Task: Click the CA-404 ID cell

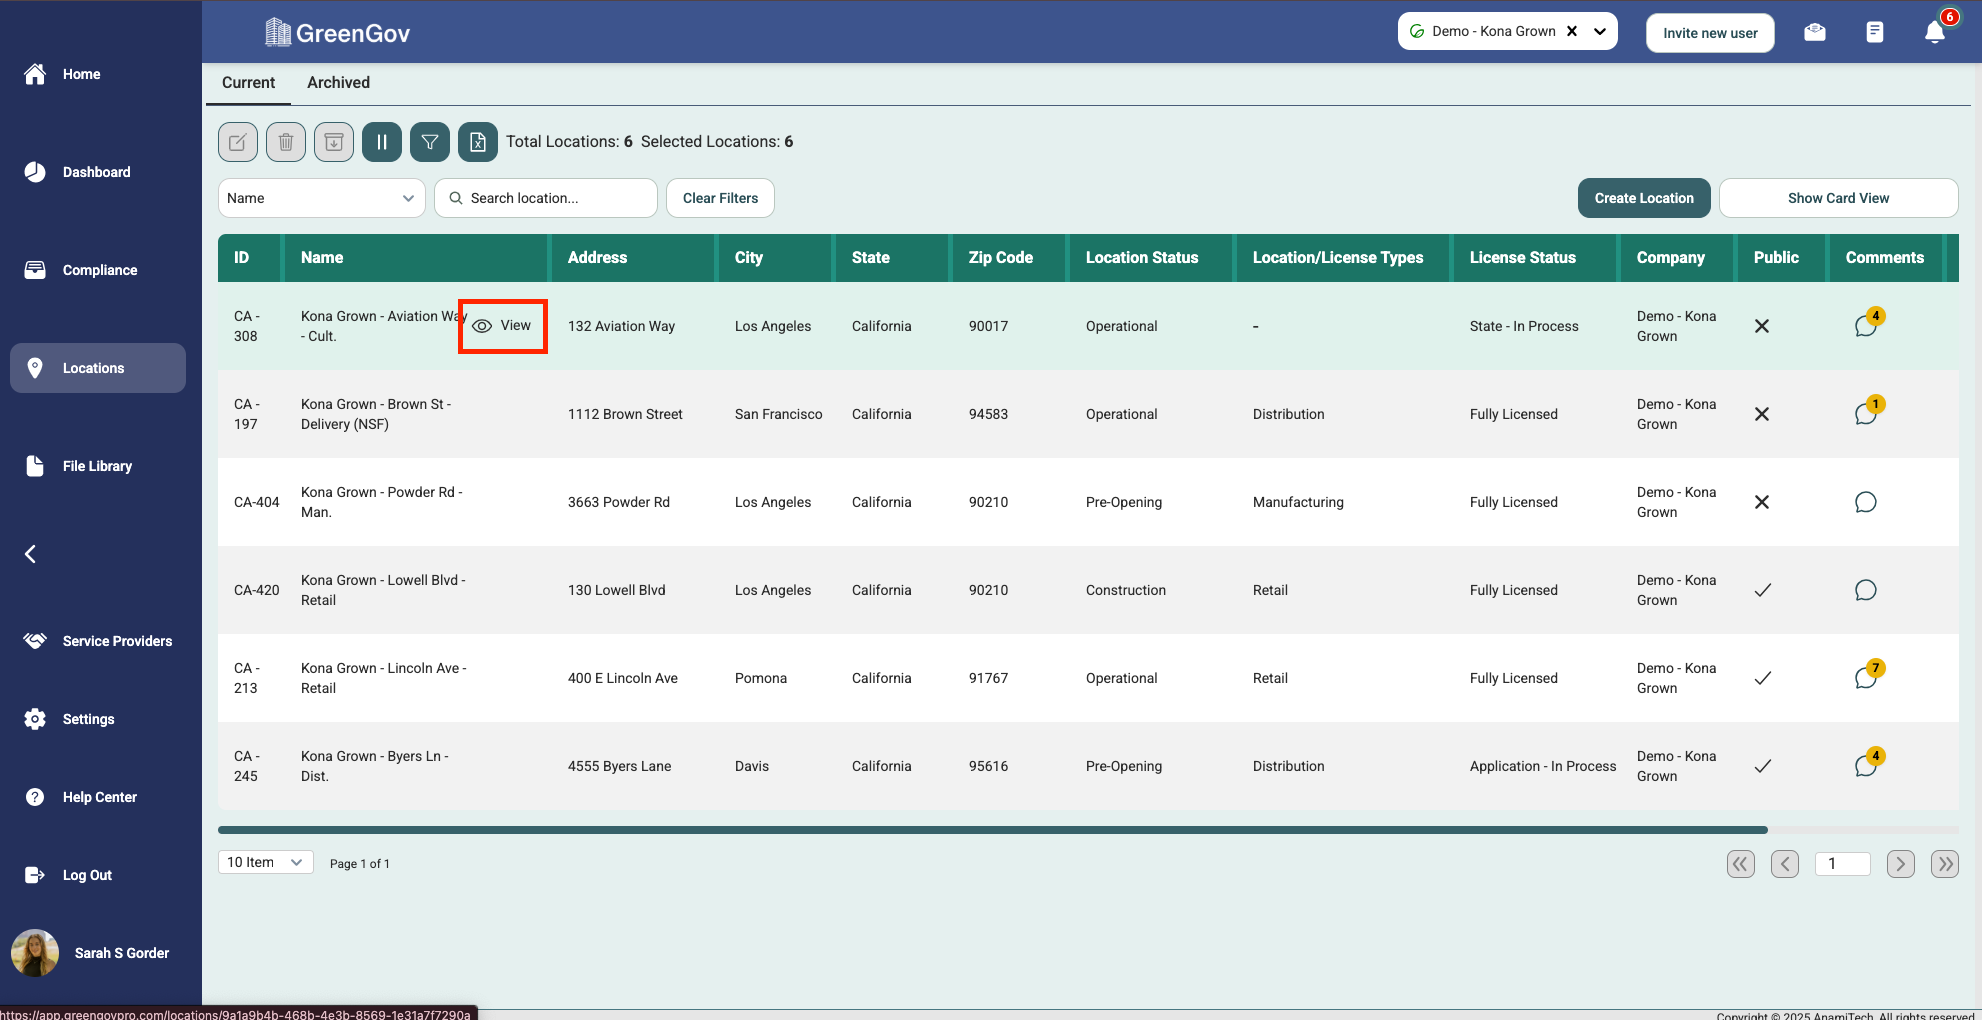Action: pyautogui.click(x=257, y=502)
